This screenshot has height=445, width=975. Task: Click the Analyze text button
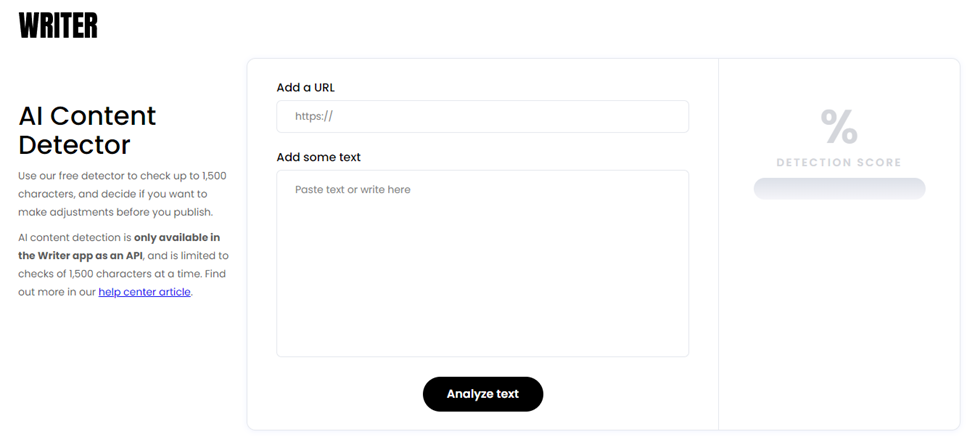coord(483,394)
